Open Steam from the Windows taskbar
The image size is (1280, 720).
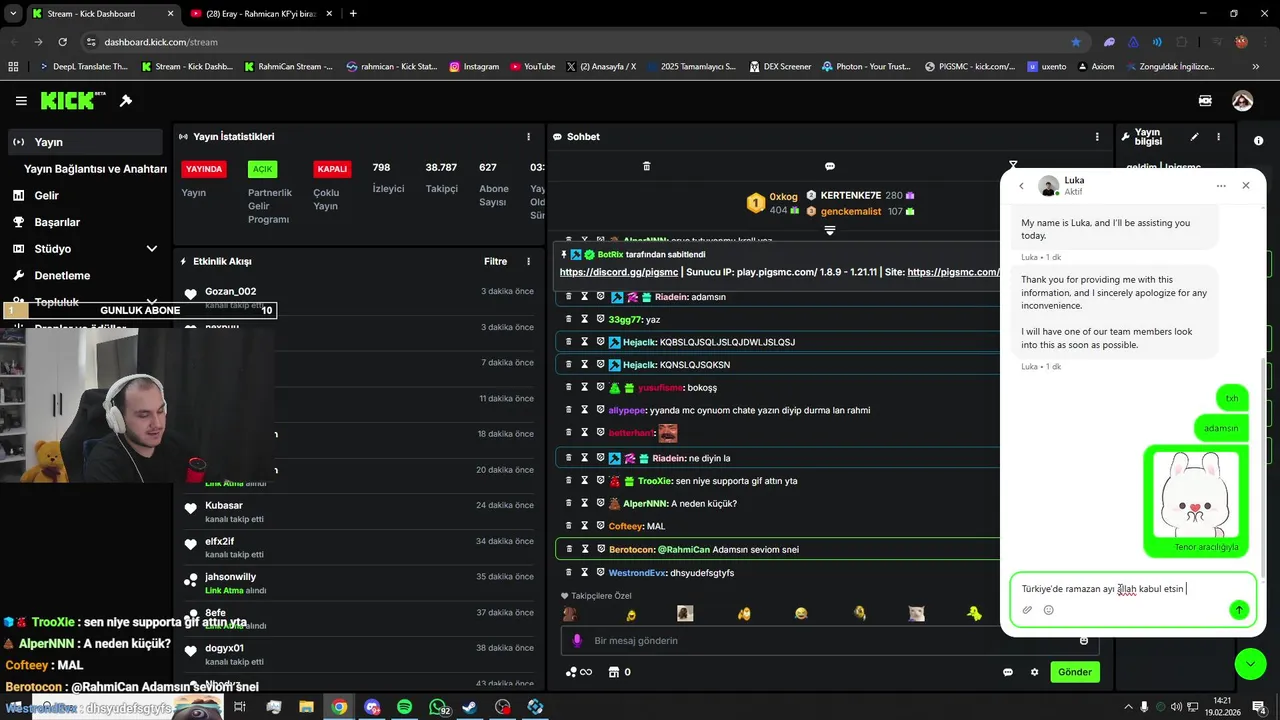coord(470,707)
